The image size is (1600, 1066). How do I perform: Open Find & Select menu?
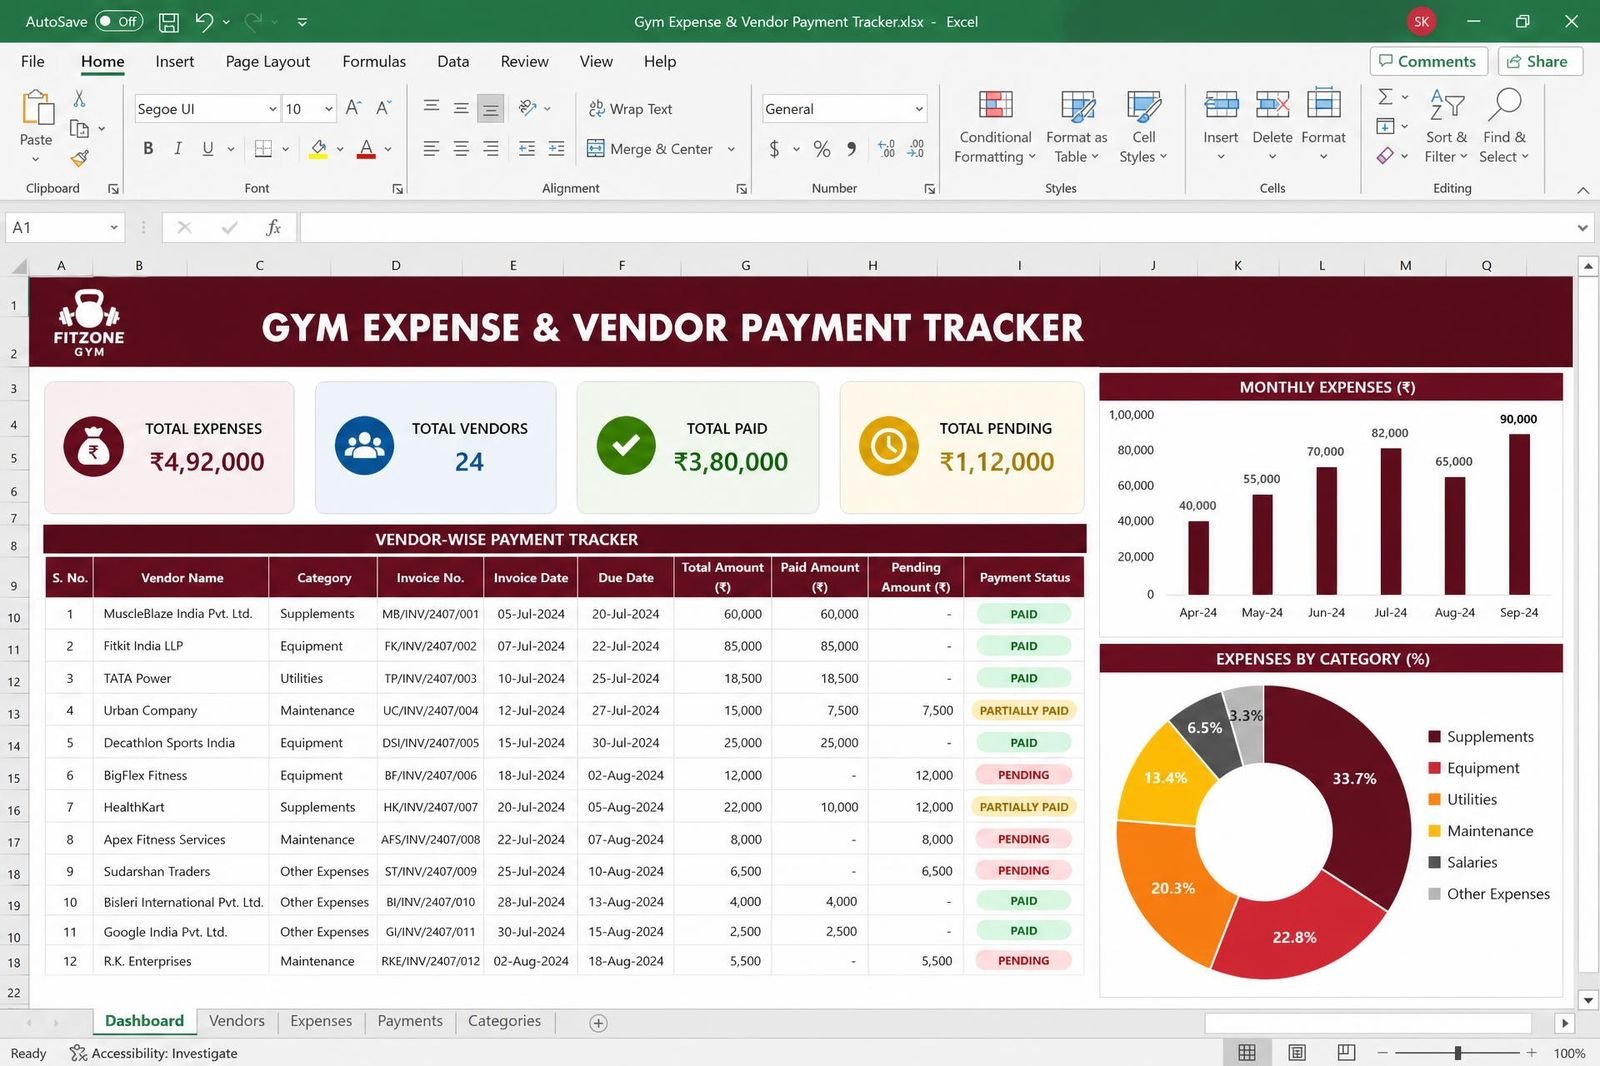tap(1504, 126)
